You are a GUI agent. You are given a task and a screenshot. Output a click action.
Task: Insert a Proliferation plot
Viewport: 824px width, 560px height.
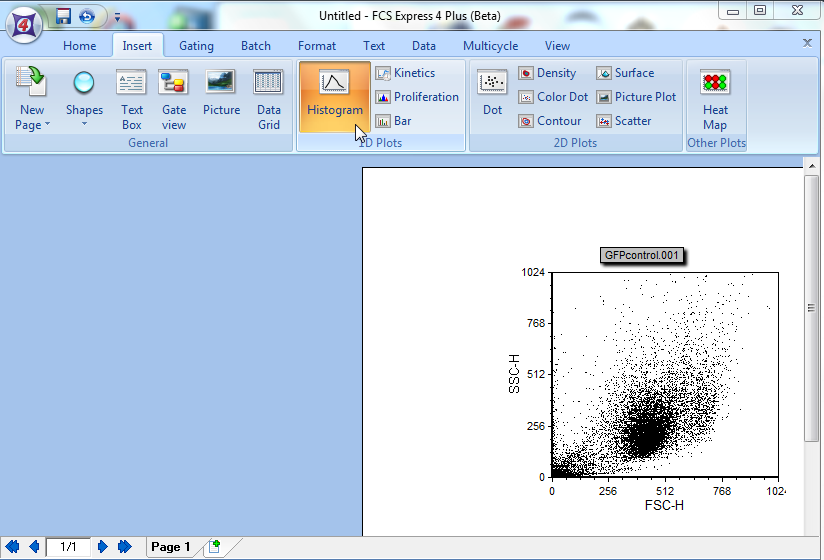tap(417, 97)
